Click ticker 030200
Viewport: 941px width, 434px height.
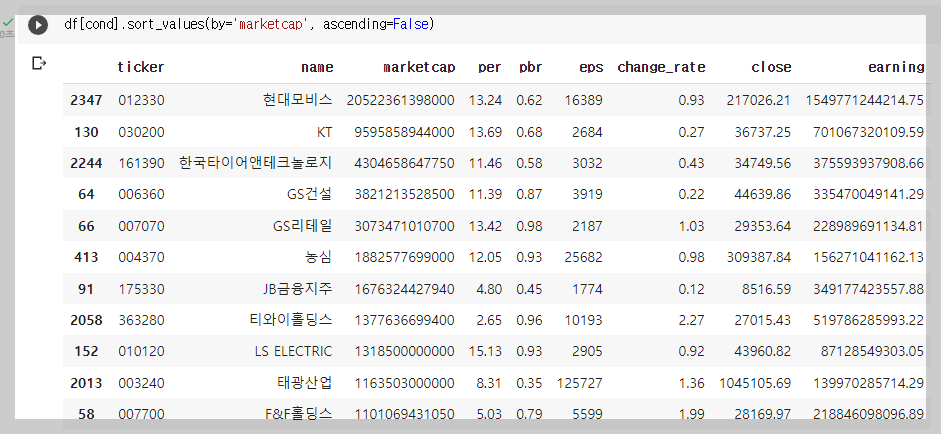click(x=141, y=132)
